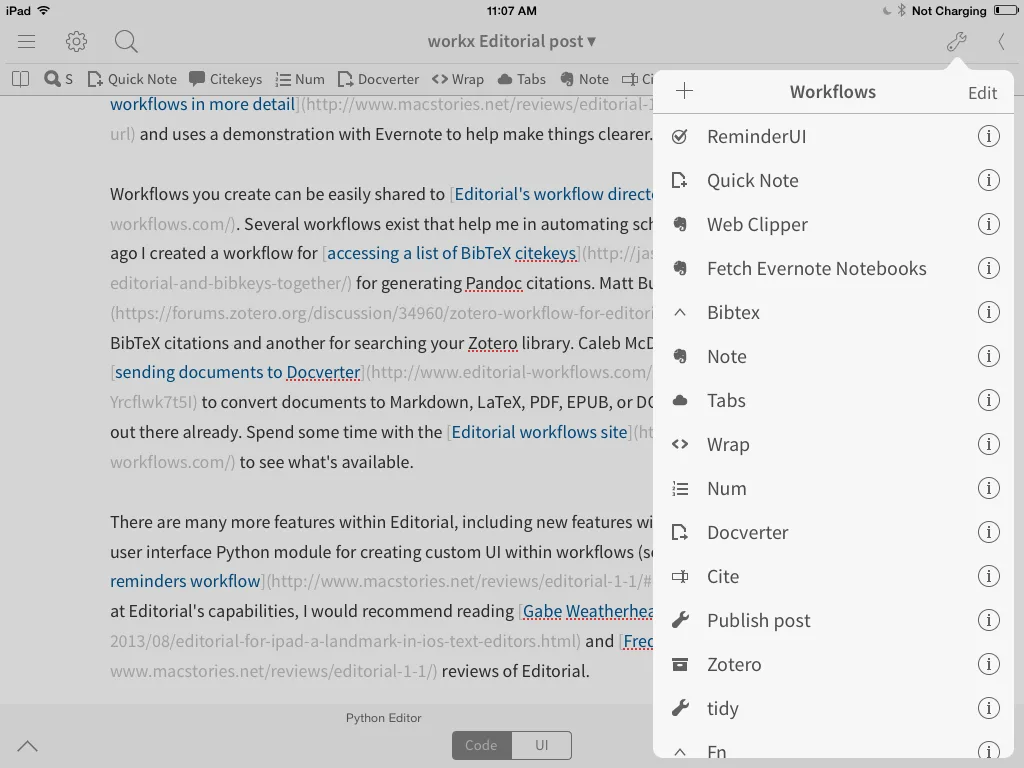Show info for Quick Note workflow
The height and width of the screenshot is (768, 1024).
[x=989, y=180]
